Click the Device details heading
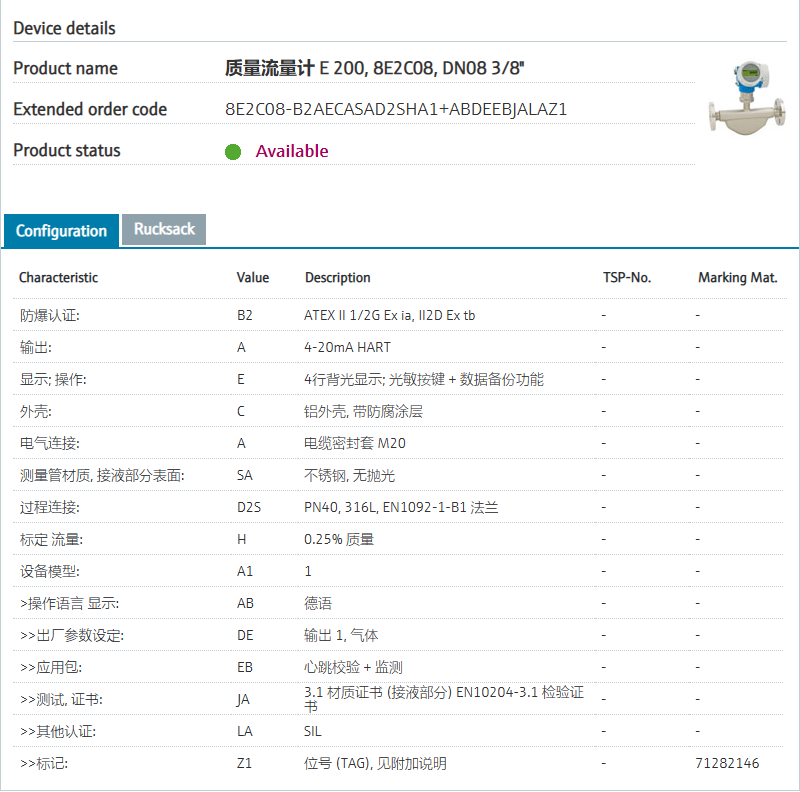Viewport: 800px width, 792px height. [64, 28]
